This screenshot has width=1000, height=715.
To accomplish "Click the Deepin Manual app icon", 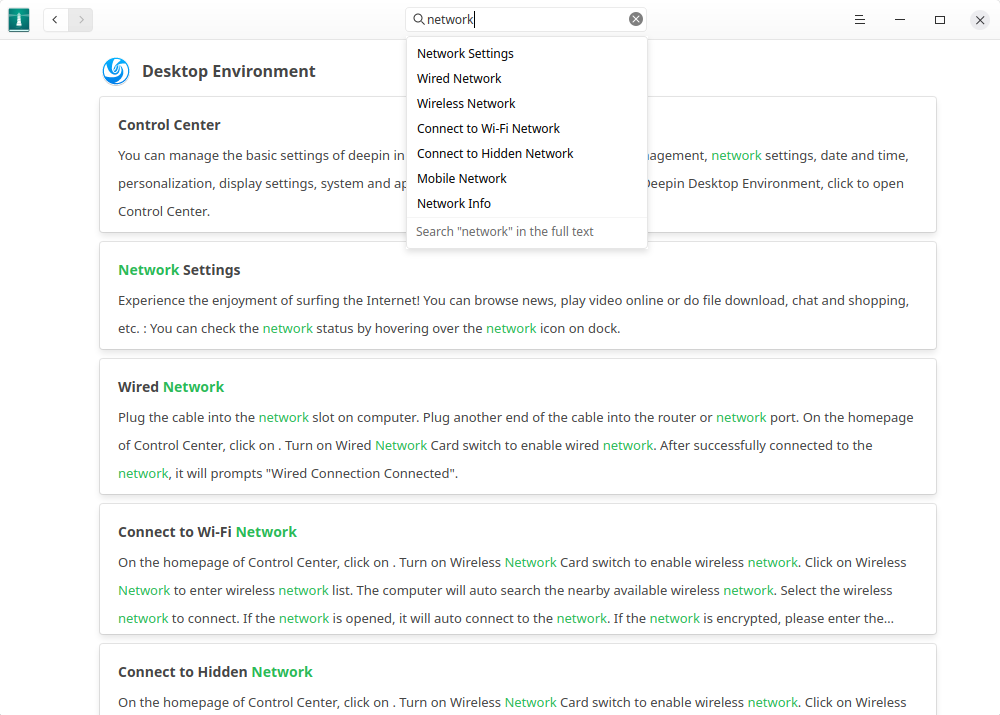I will pyautogui.click(x=19, y=20).
